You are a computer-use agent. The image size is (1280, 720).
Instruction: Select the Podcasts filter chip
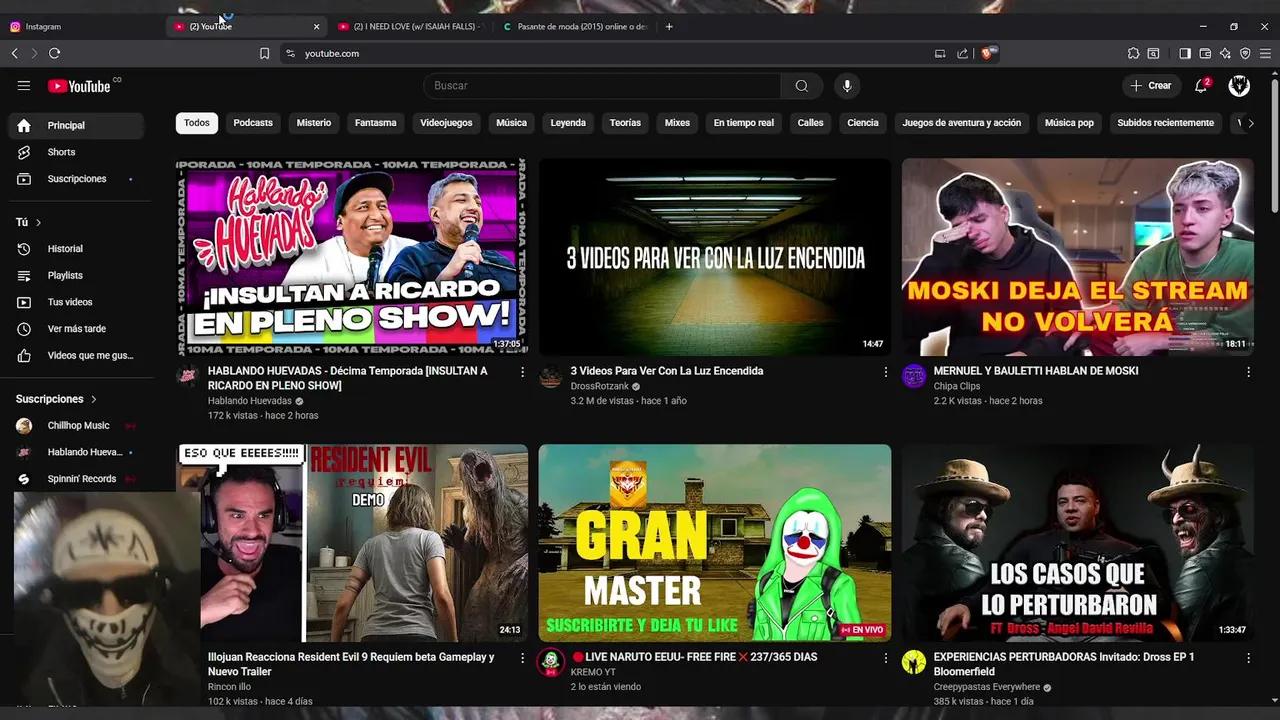[x=253, y=123]
